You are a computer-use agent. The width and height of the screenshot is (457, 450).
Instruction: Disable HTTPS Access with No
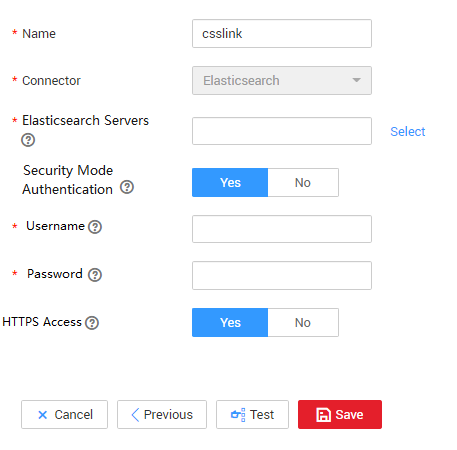[303, 323]
